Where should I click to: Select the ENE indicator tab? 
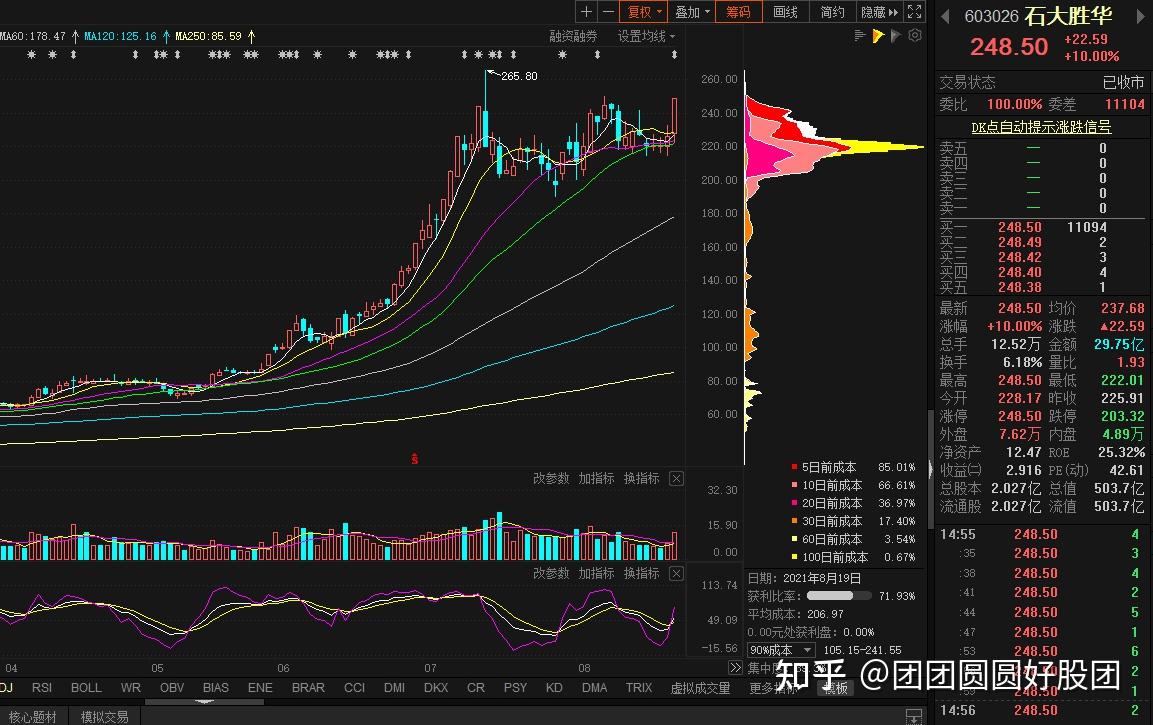point(260,688)
